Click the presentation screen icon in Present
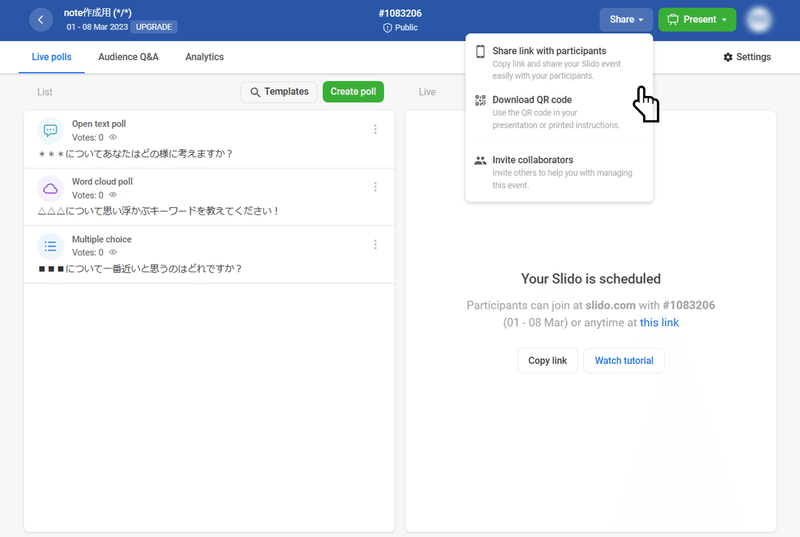Image resolution: width=800 pixels, height=537 pixels. coord(673,20)
